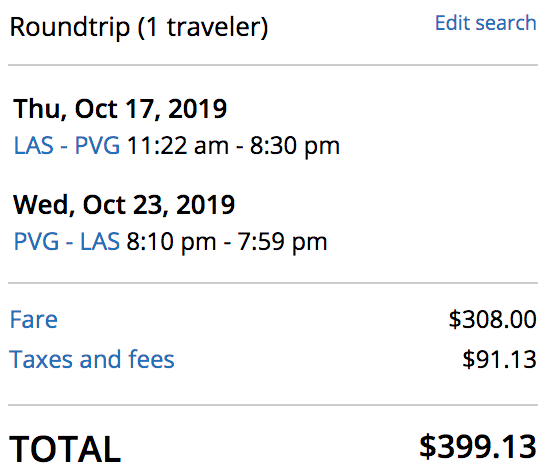Open the Taxes and fees link
Image resolution: width=548 pixels, height=476 pixels.
point(92,359)
